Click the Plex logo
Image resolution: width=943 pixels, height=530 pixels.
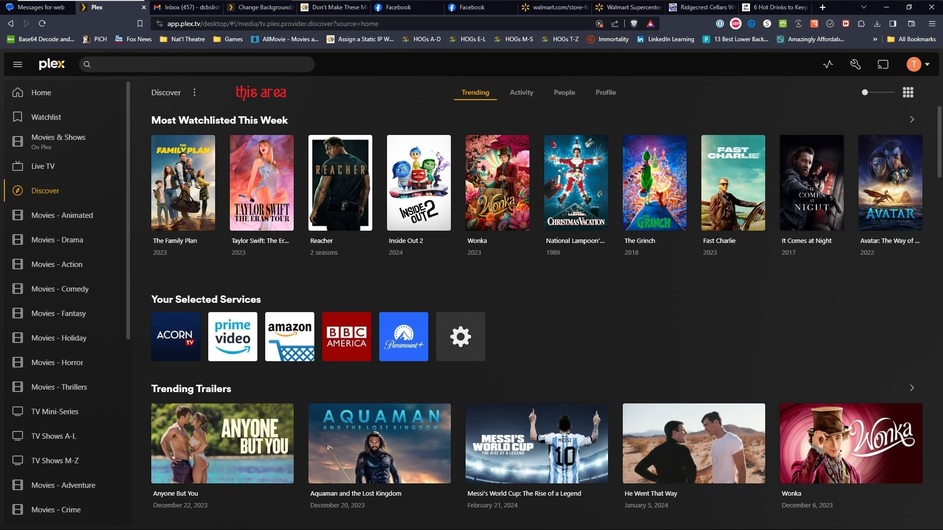click(x=52, y=64)
